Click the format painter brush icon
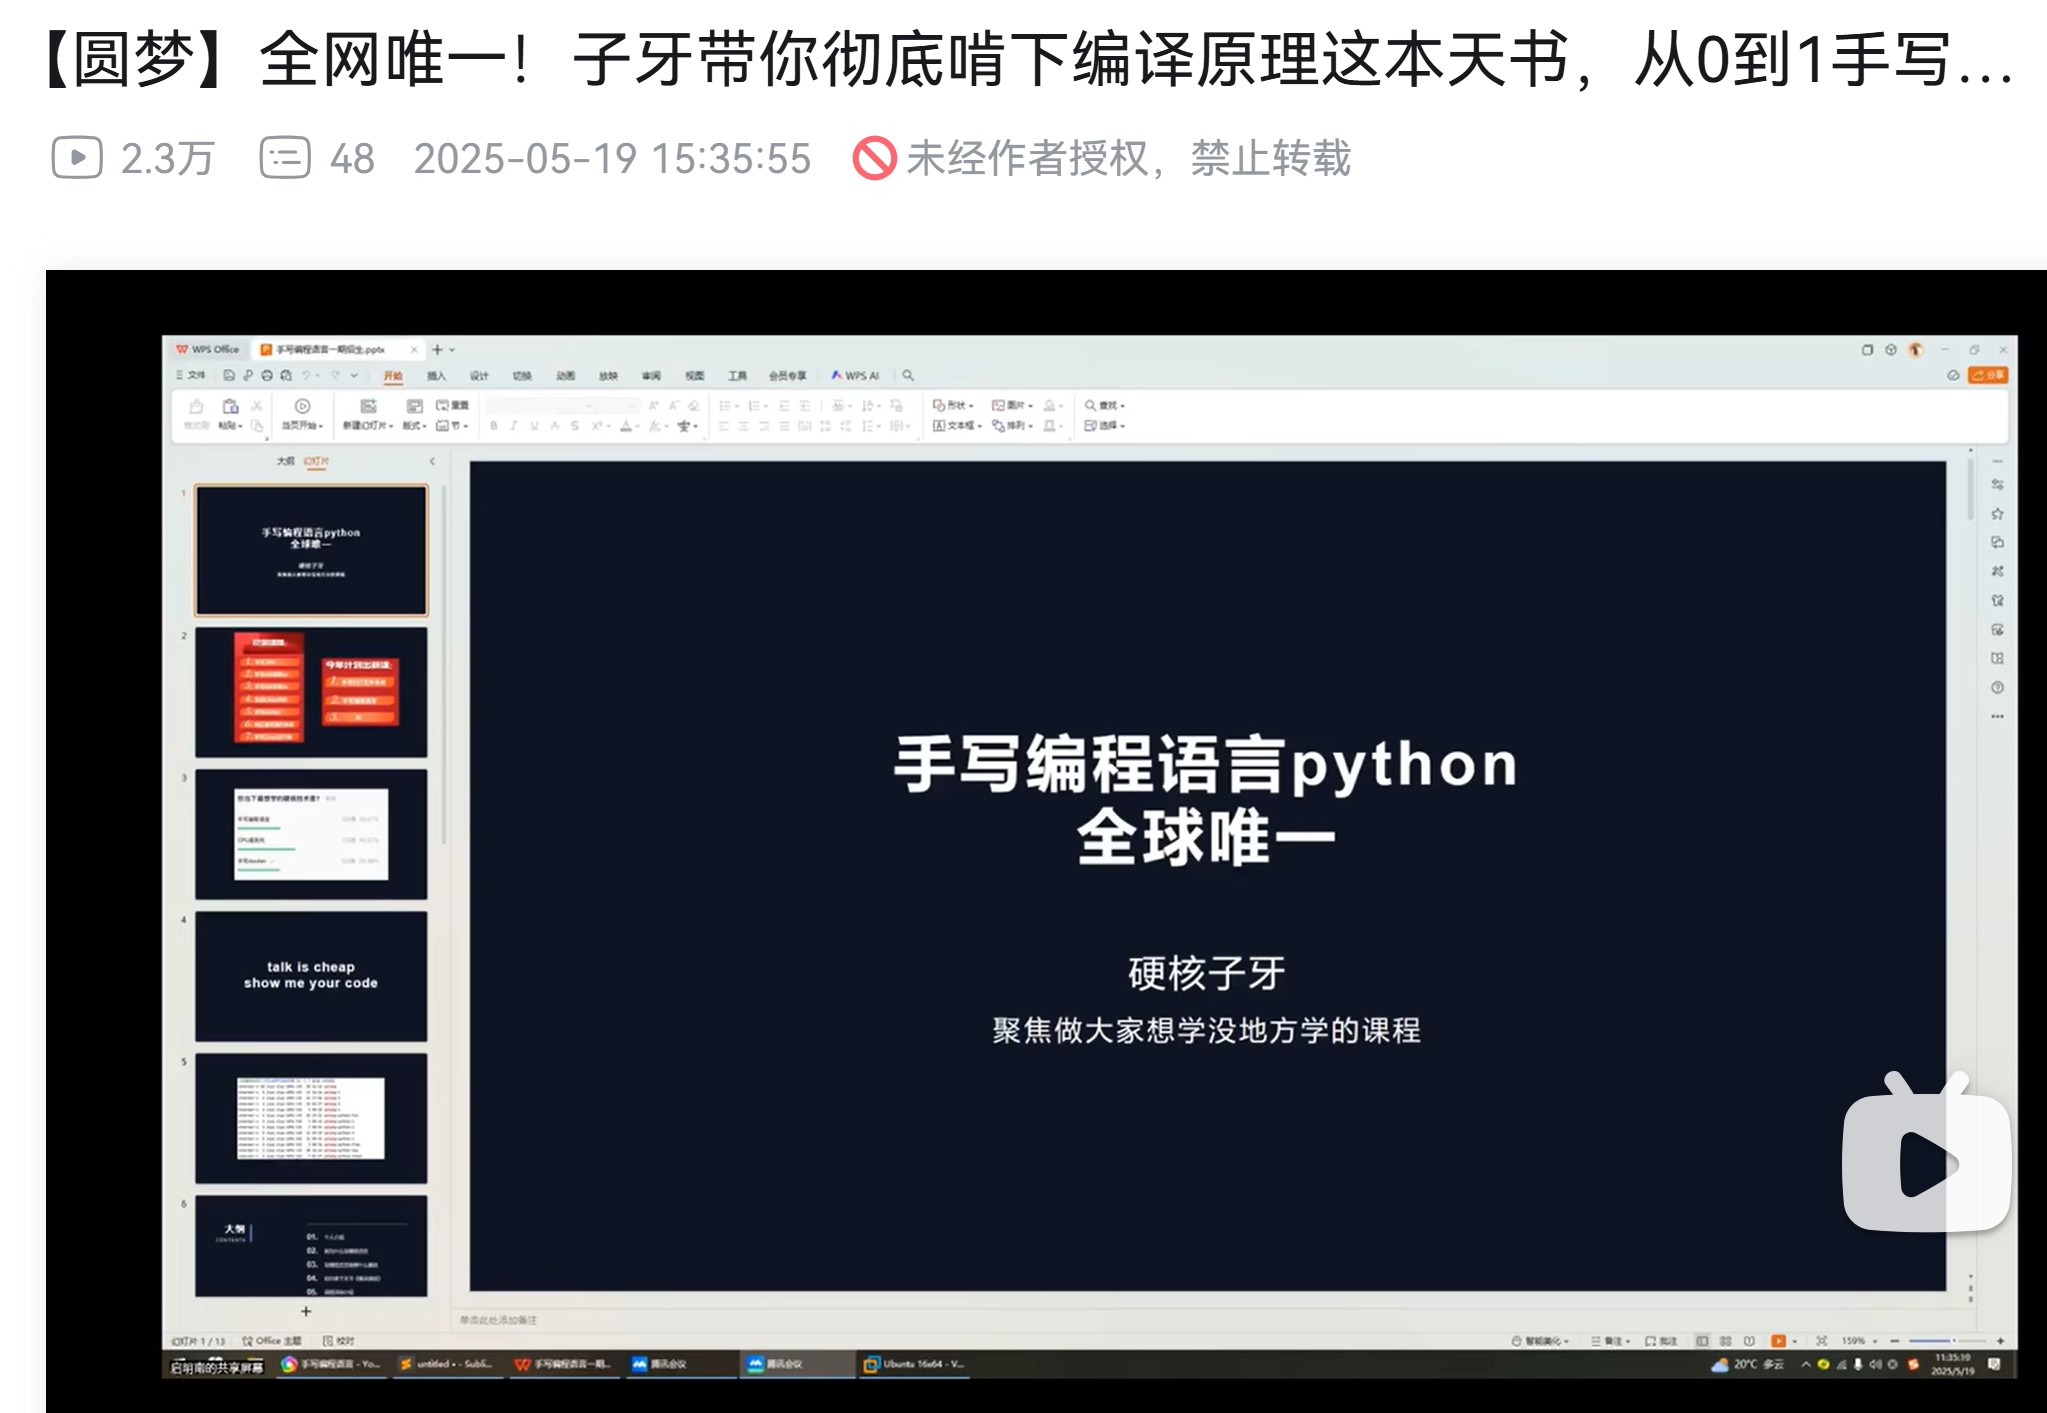The image size is (2047, 1413). coord(197,406)
